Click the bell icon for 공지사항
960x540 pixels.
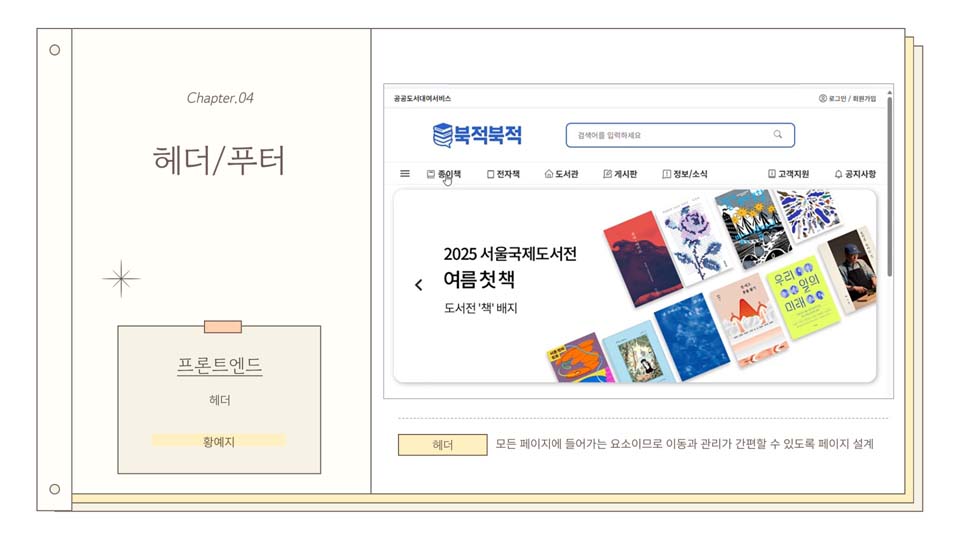pyautogui.click(x=838, y=174)
